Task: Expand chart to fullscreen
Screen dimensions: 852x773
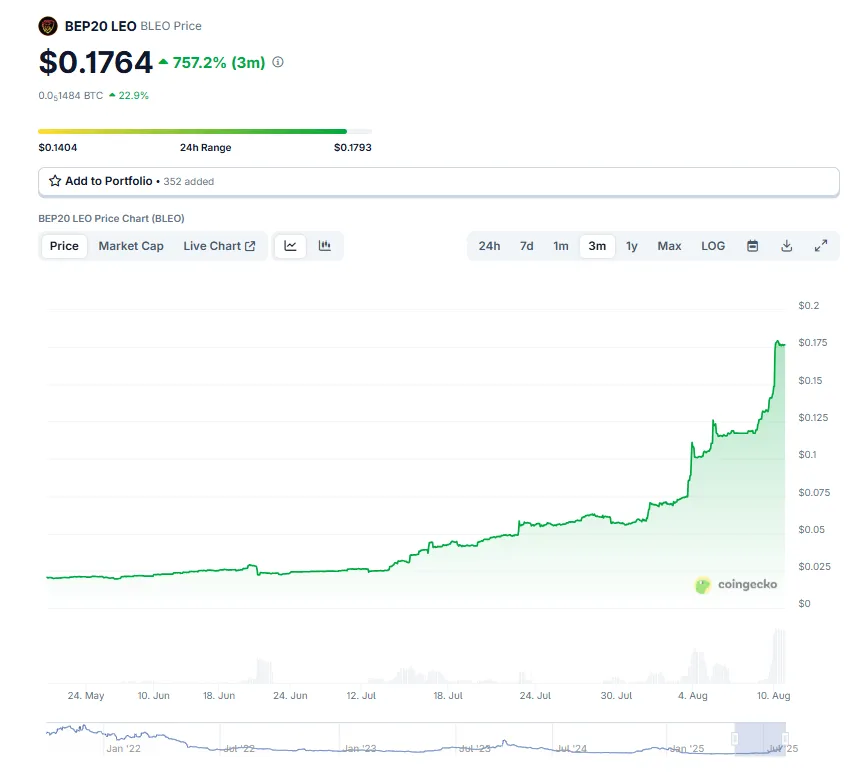Action: [820, 246]
